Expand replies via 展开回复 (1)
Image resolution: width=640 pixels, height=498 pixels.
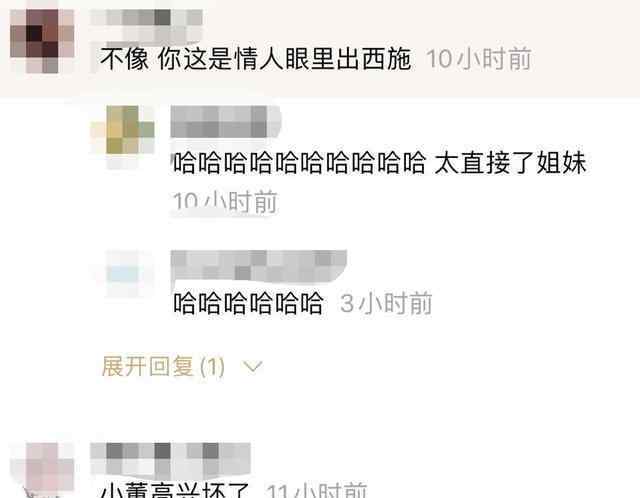point(163,366)
